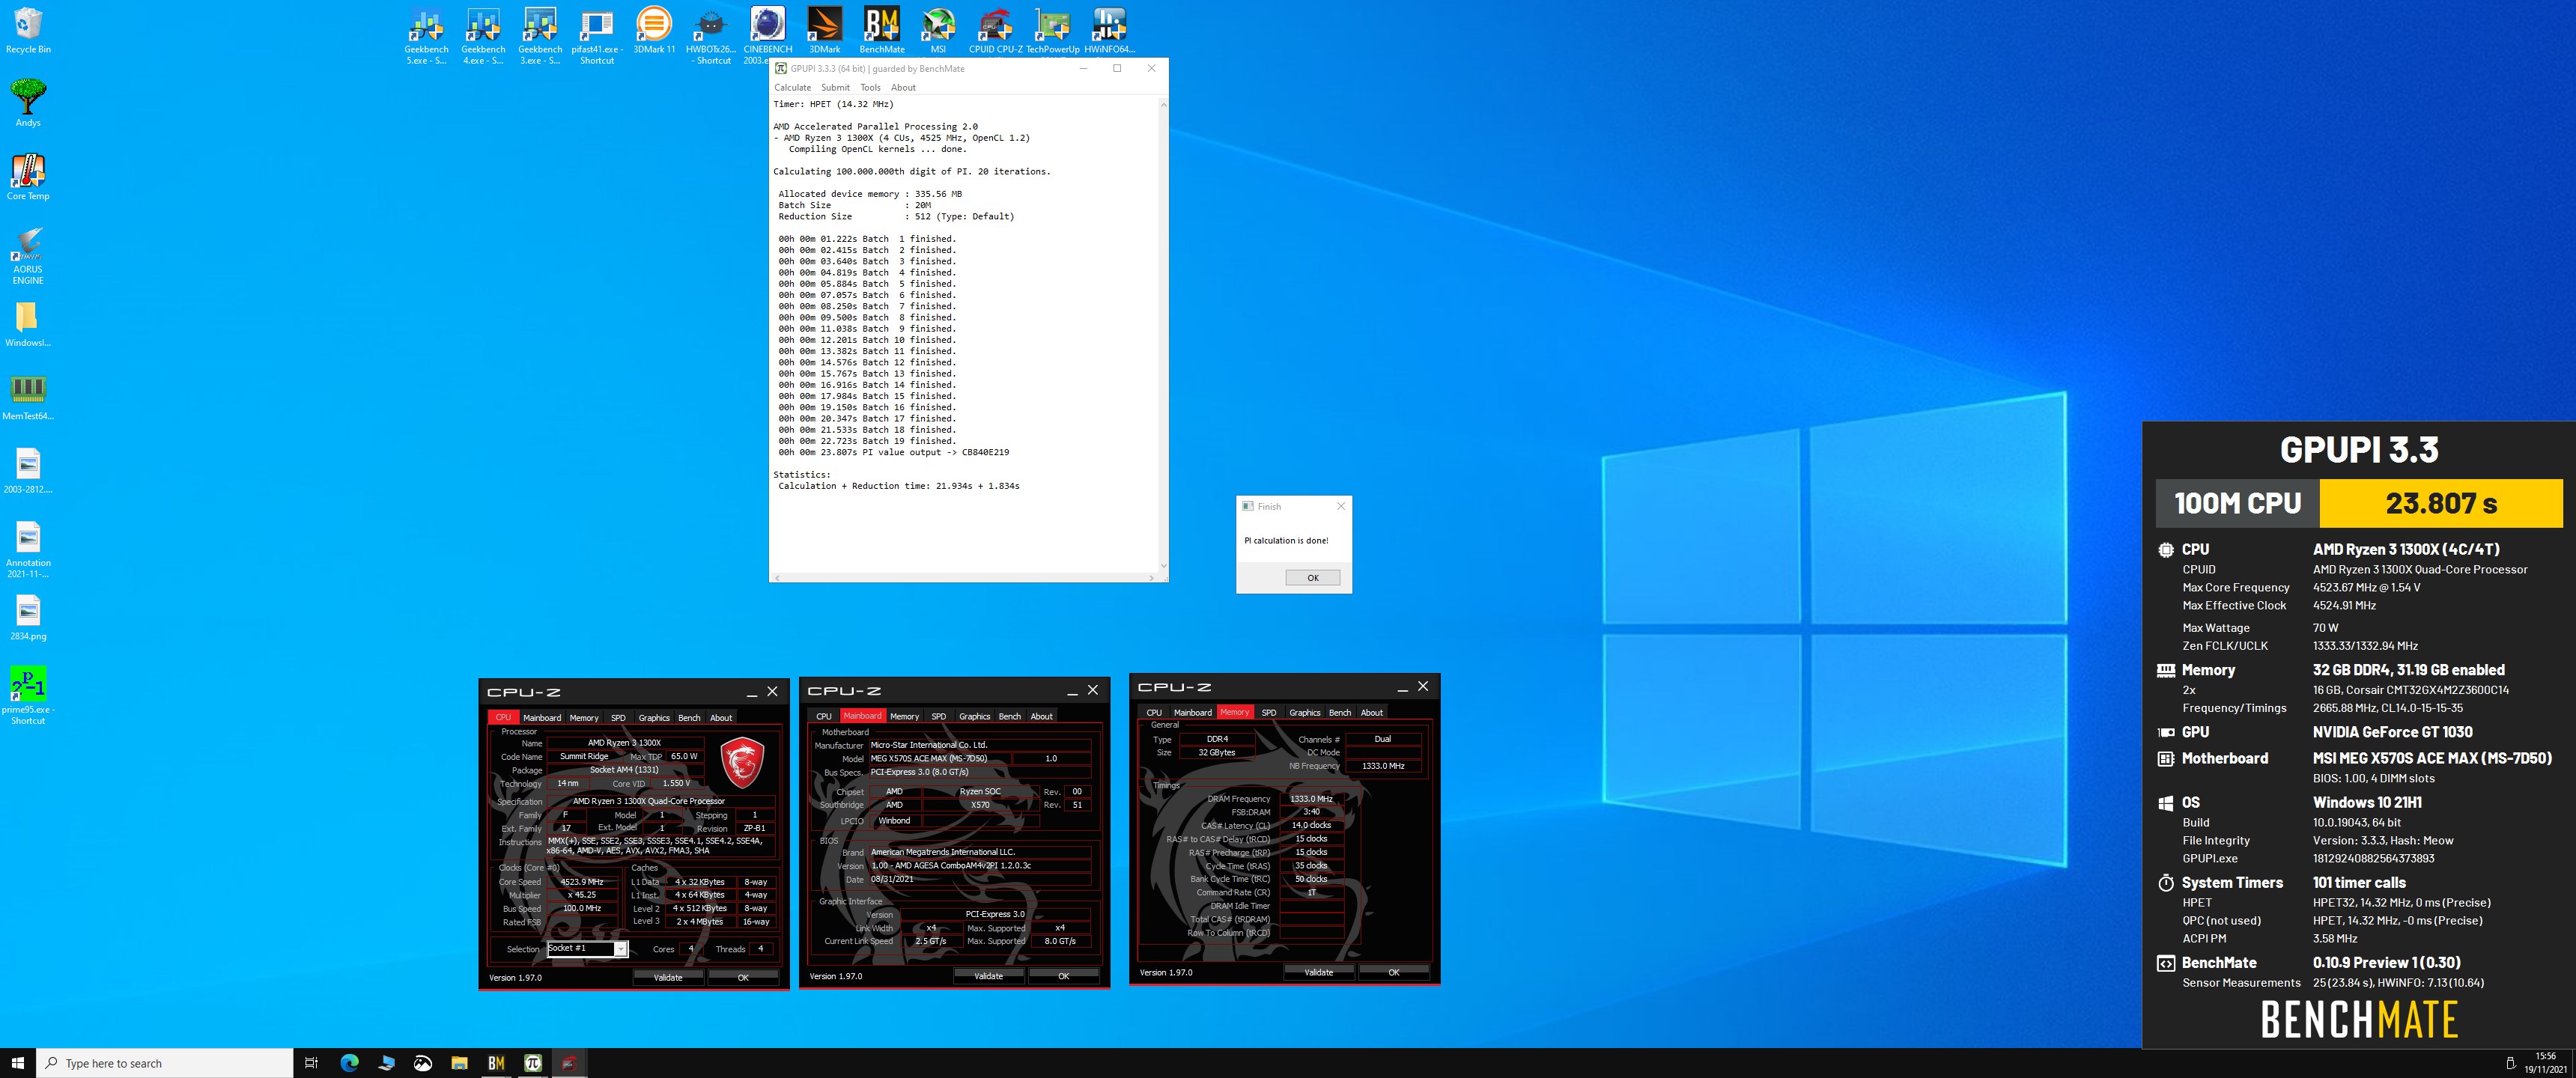
Task: Open the About menu in GPUPI
Action: tap(903, 88)
